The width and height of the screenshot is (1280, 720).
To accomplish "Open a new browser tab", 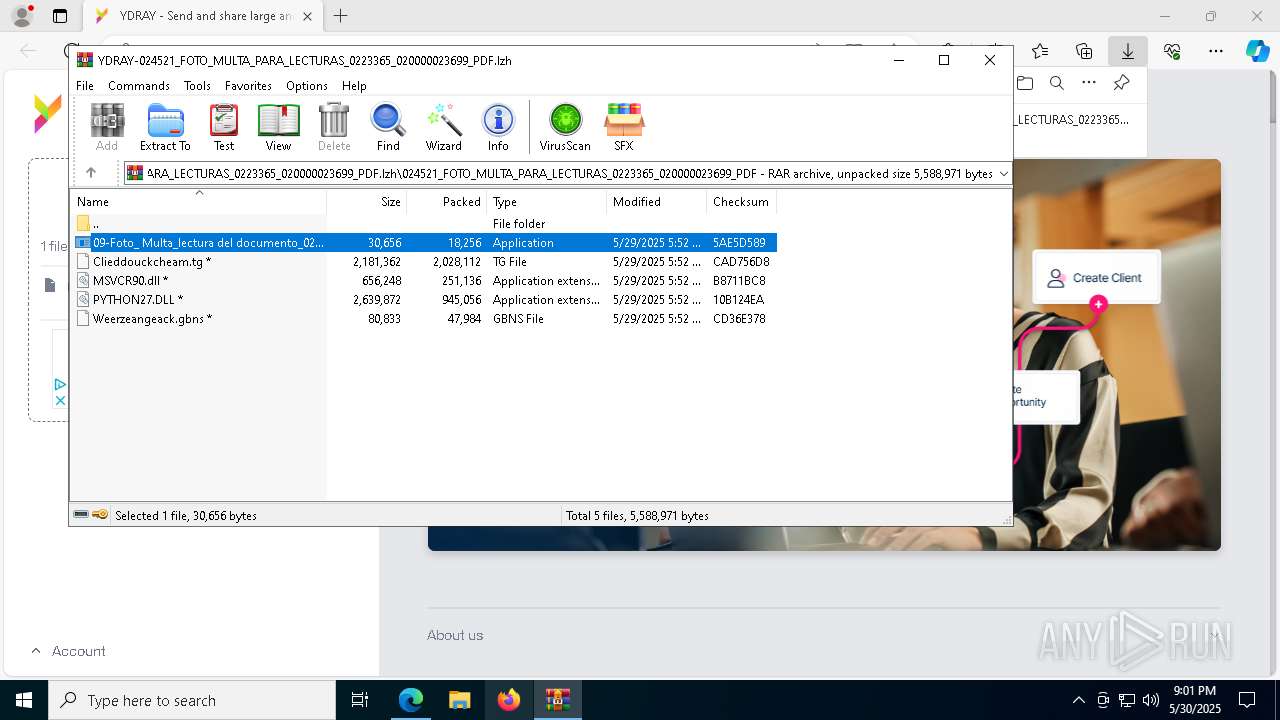I will coord(341,16).
